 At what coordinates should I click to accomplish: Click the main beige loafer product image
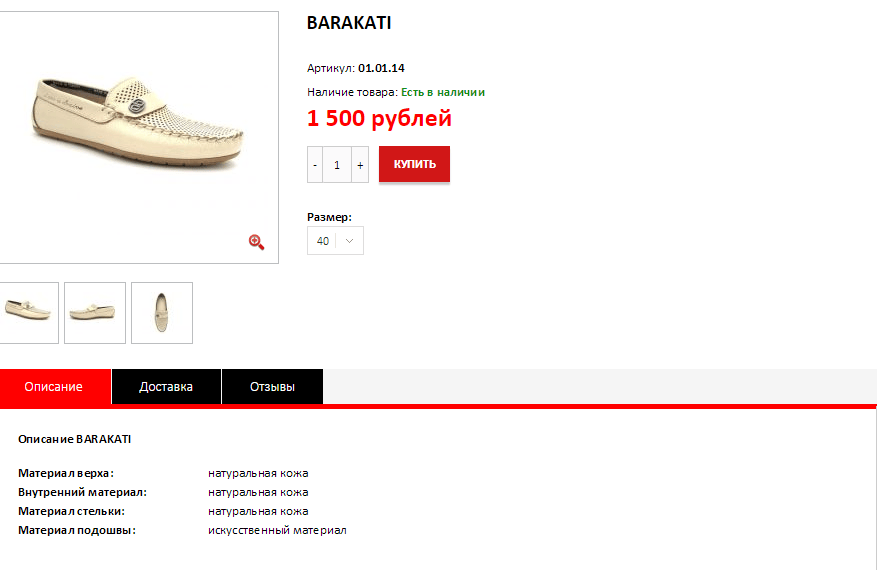(x=136, y=124)
